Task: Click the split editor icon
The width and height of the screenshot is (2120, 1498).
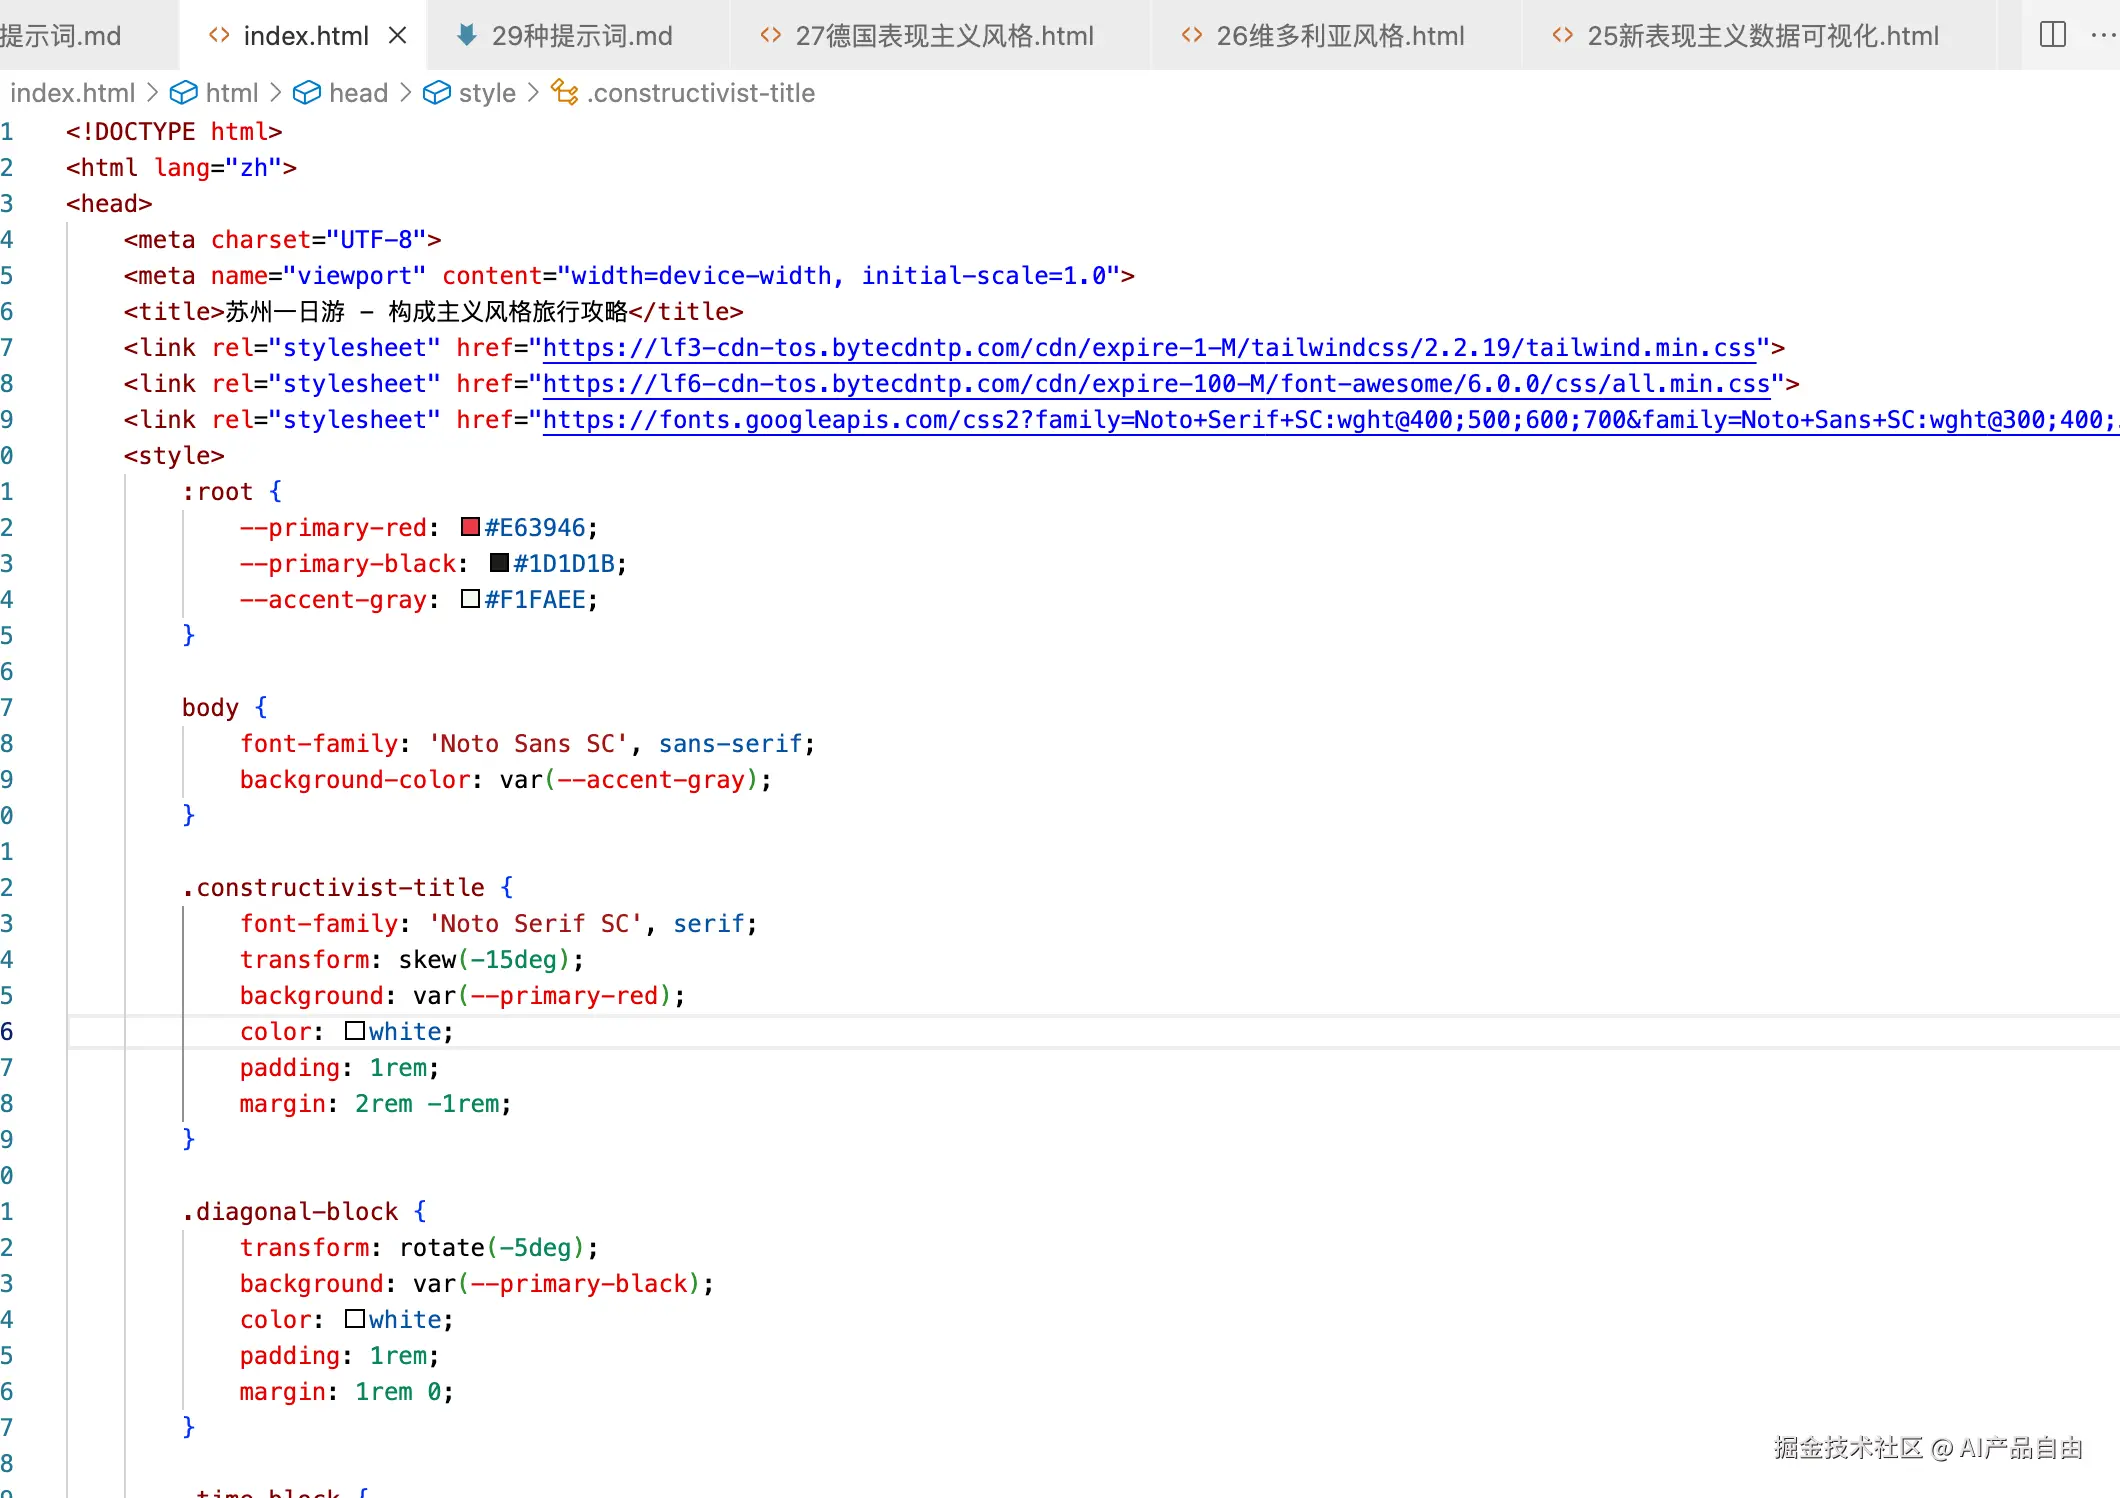Action: [2052, 35]
